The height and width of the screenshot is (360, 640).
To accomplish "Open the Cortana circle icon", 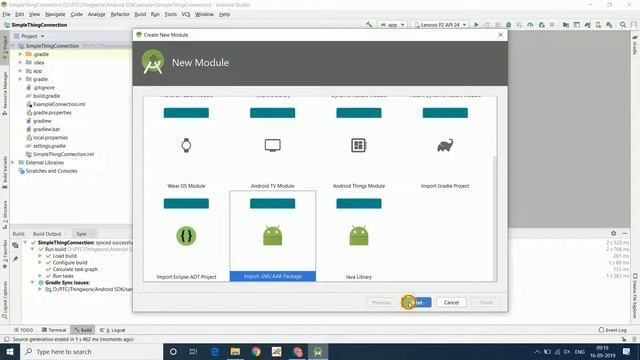I will (173, 351).
